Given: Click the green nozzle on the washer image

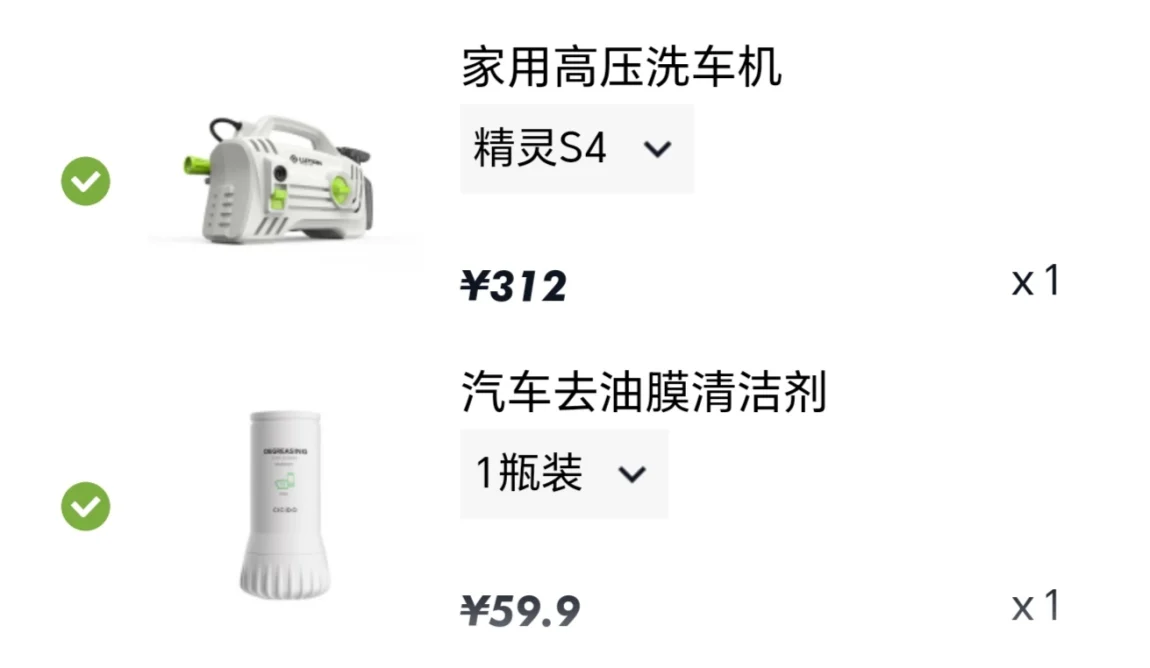Looking at the screenshot, I should click(196, 164).
